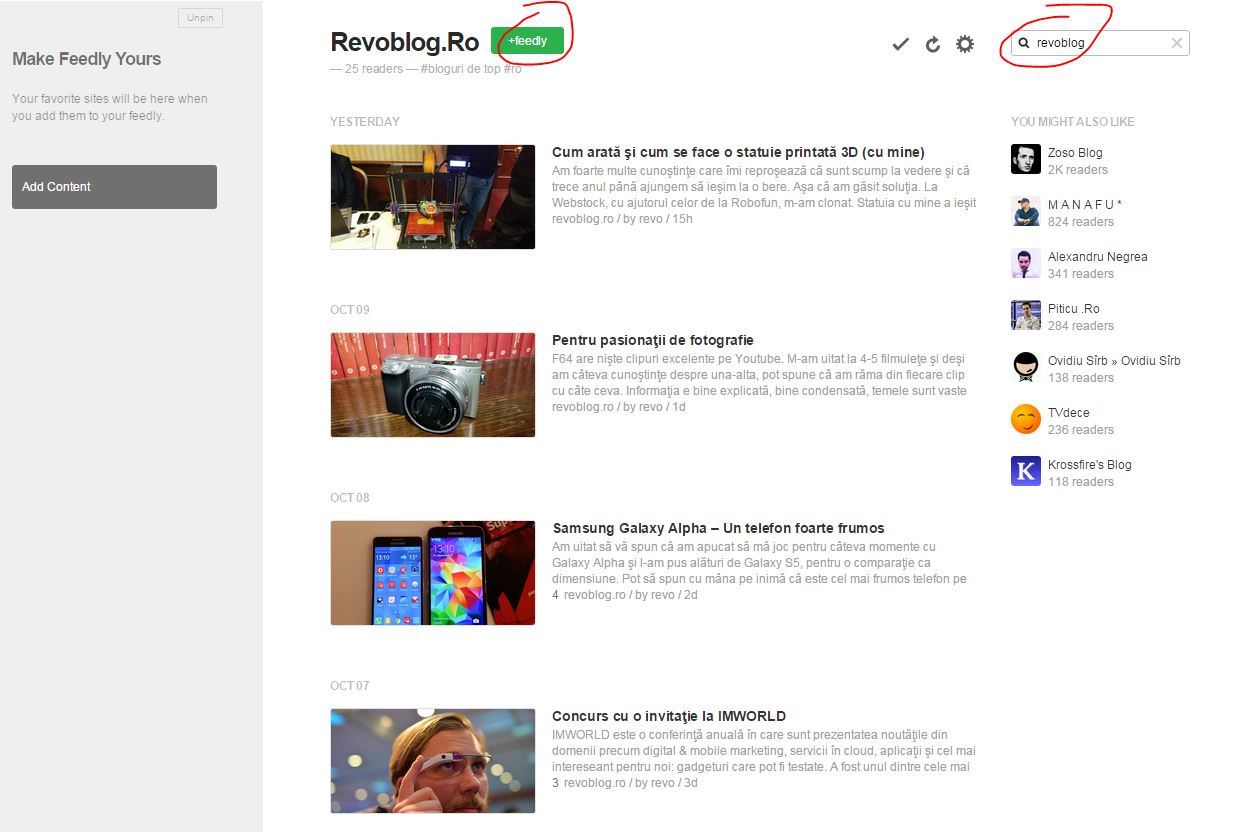The height and width of the screenshot is (832, 1255).
Task: Mark all as read checkmark icon
Action: click(900, 44)
